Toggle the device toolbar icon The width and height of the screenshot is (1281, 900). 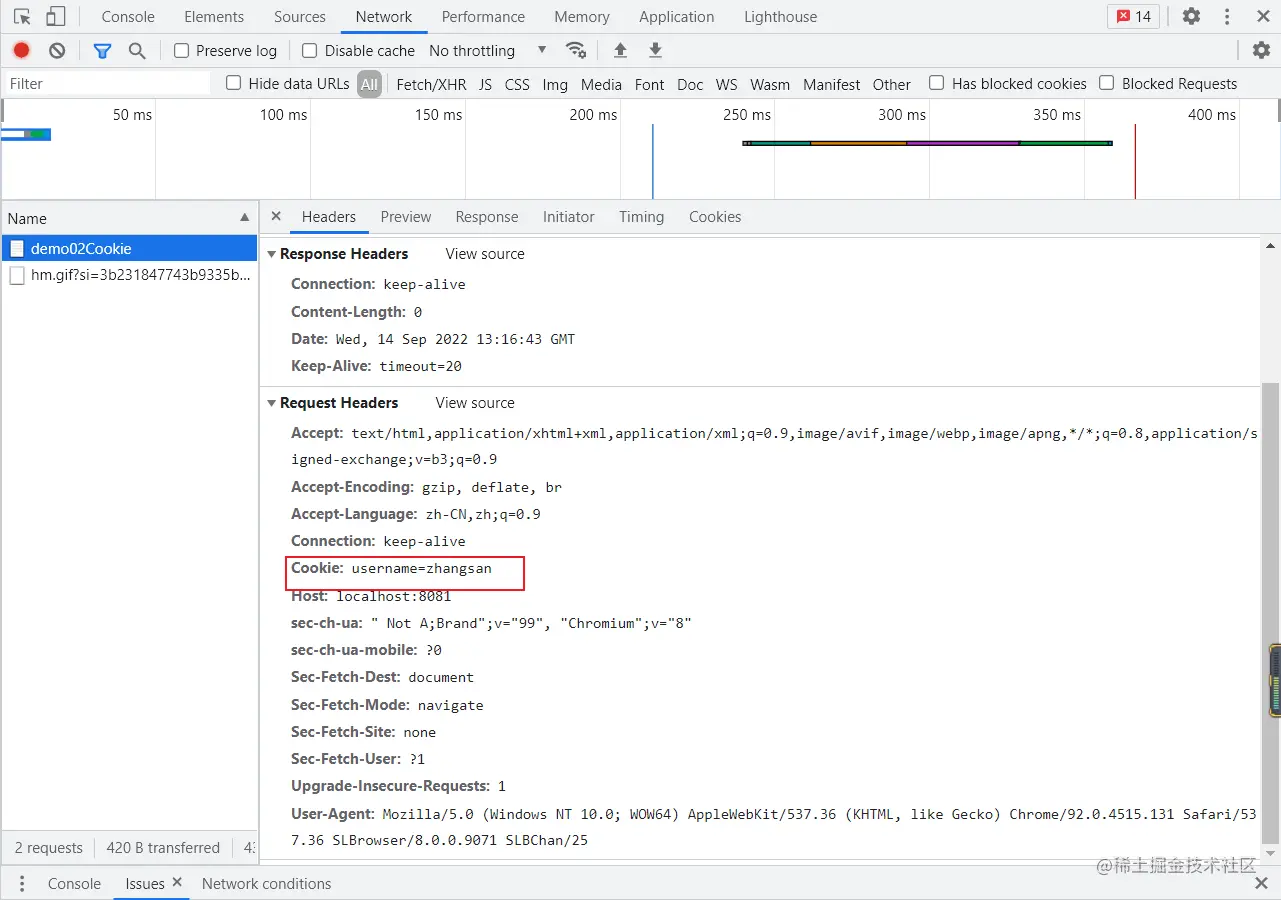[56, 16]
